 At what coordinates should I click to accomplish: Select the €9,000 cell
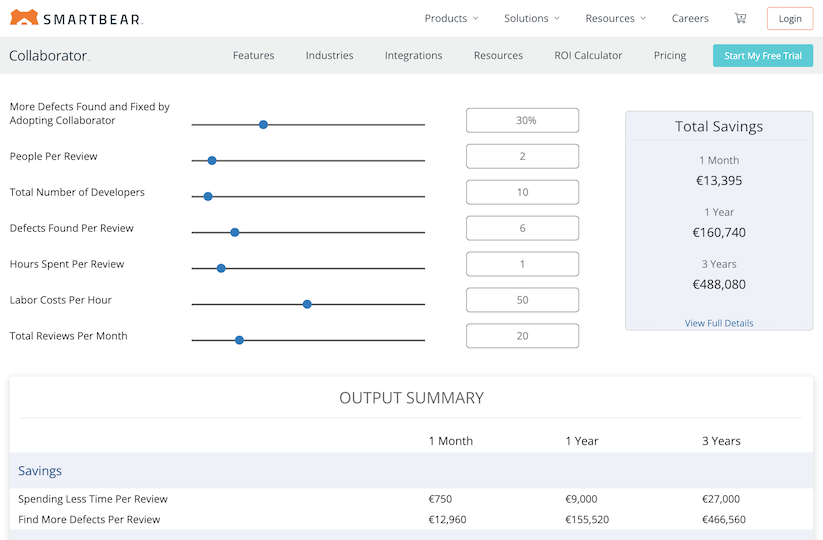click(x=581, y=499)
